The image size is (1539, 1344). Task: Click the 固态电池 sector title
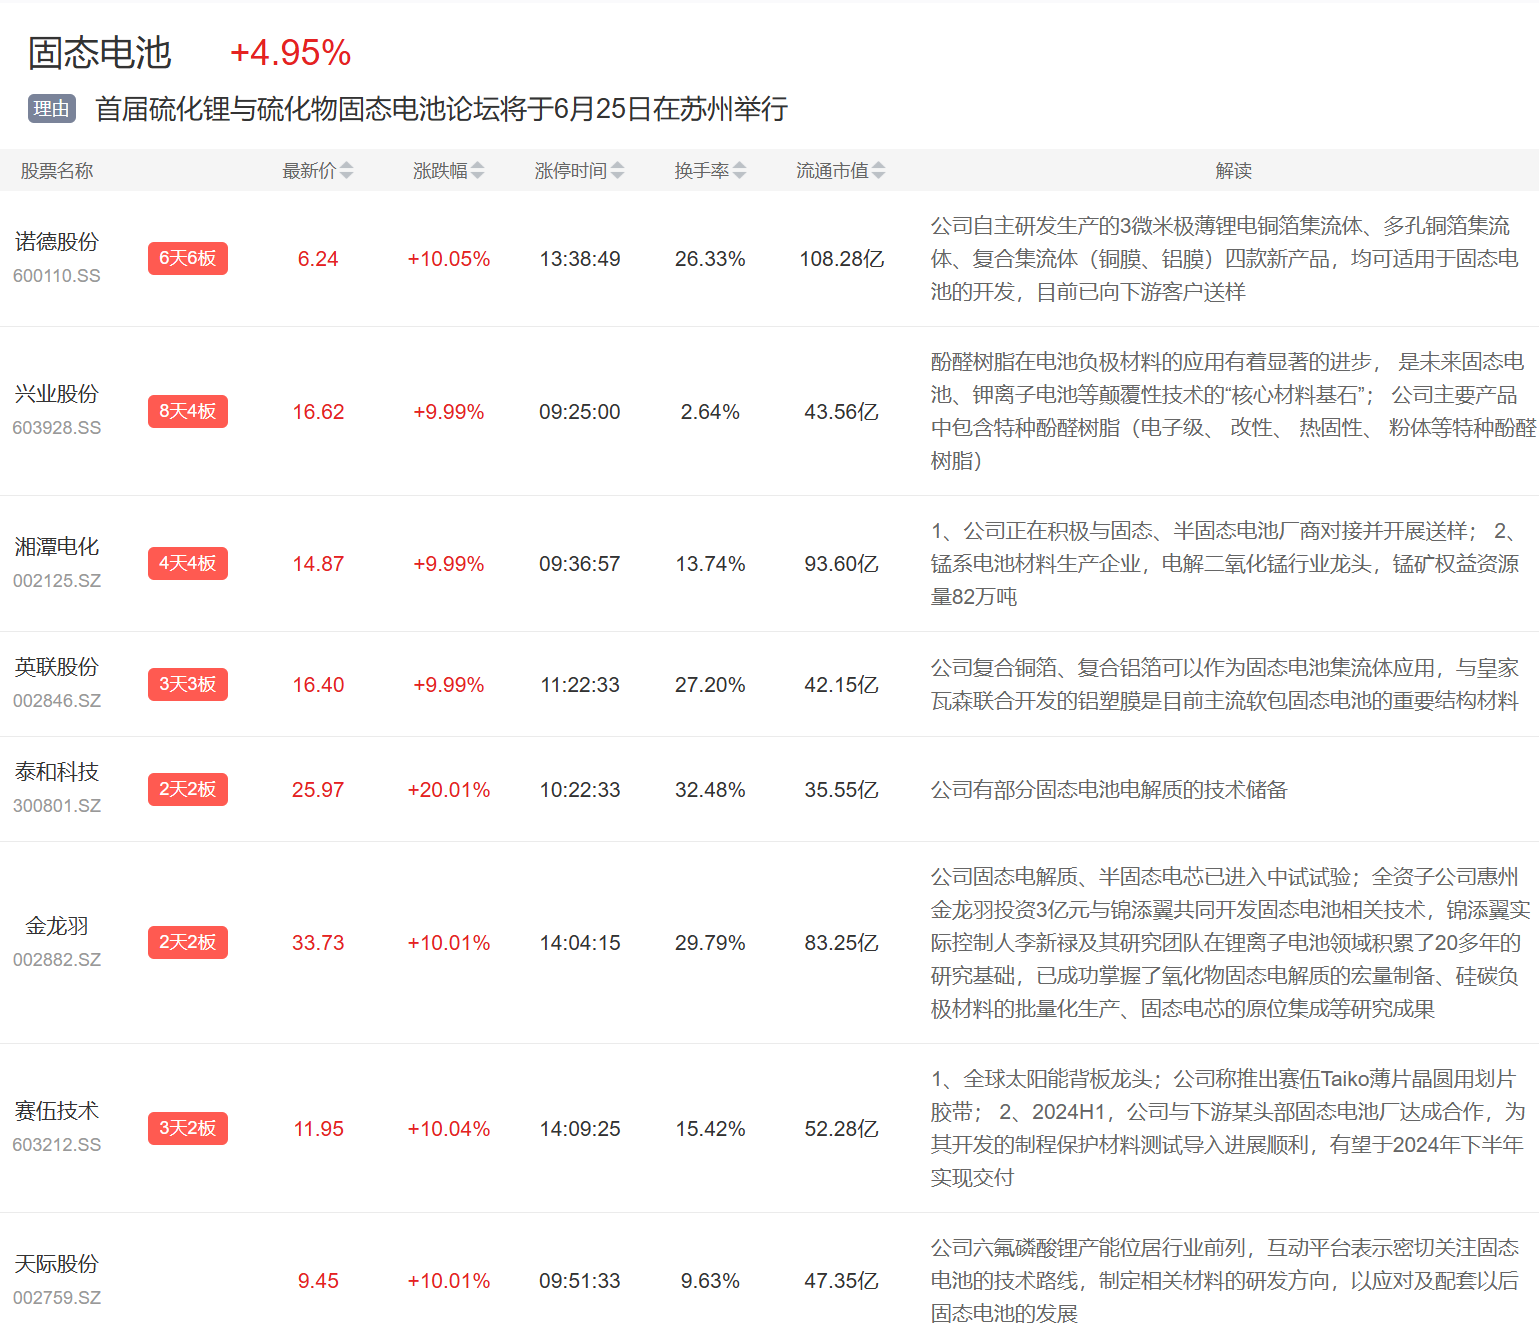click(x=99, y=53)
